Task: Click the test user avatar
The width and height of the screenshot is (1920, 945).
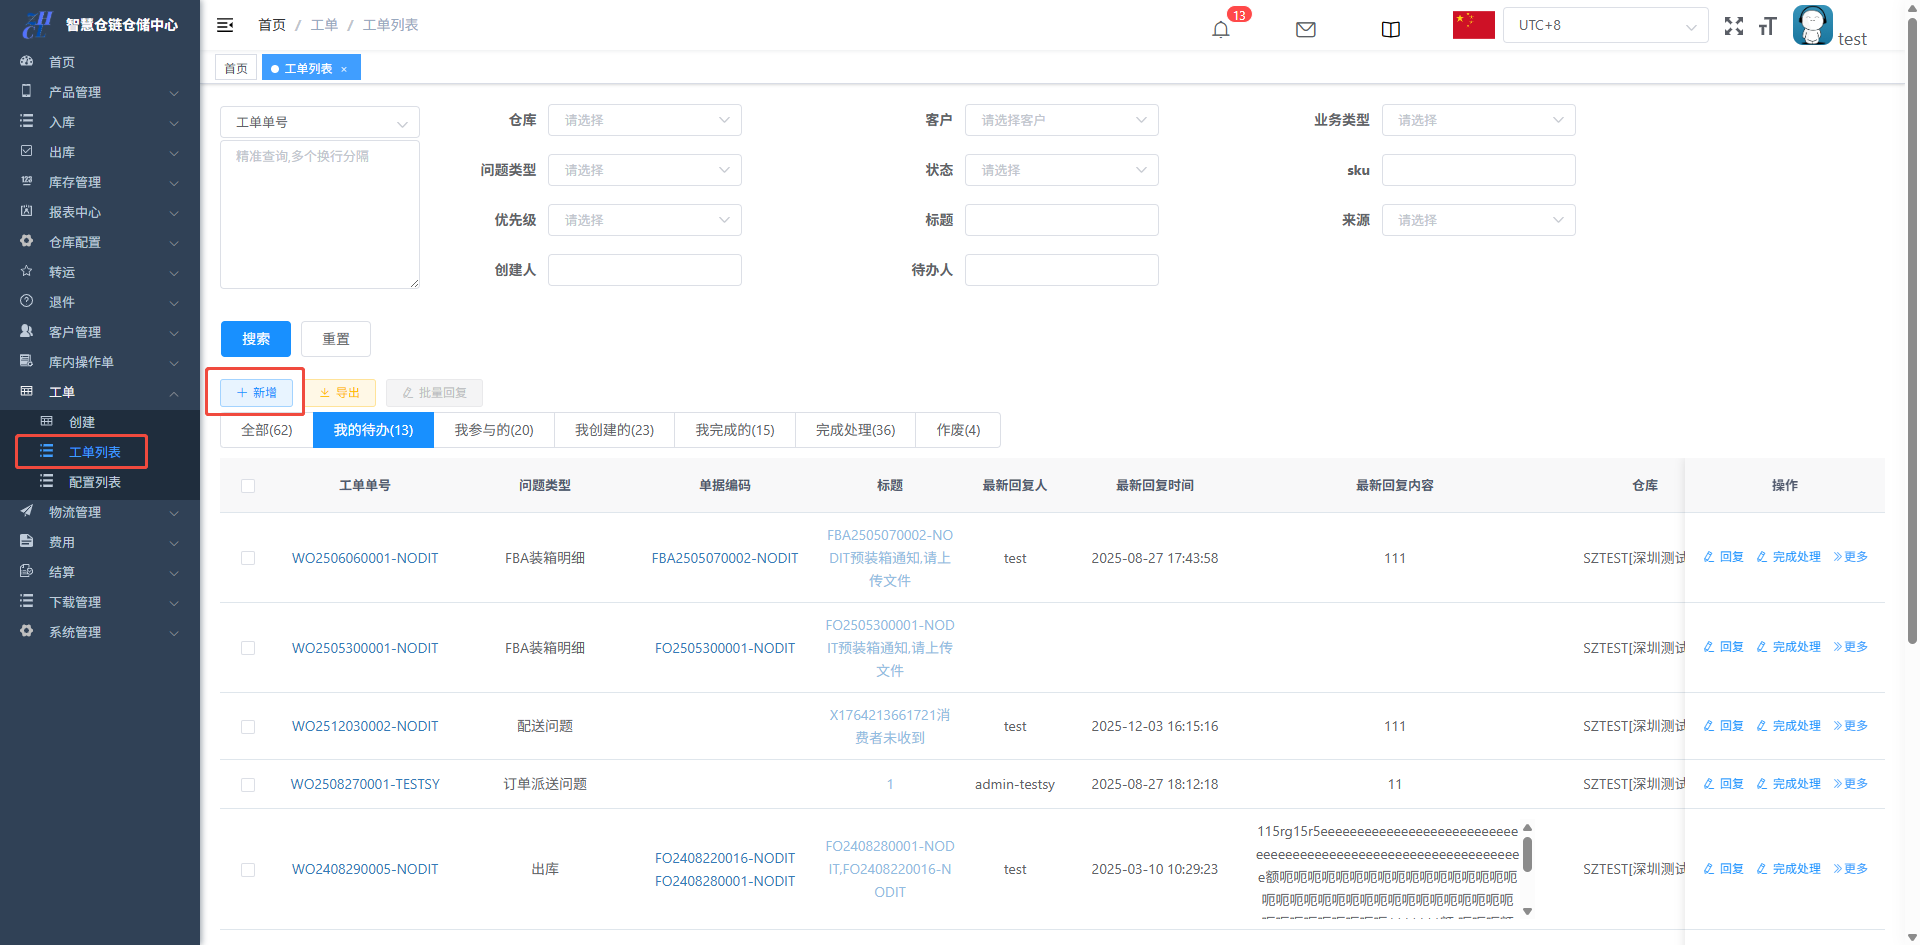Action: pos(1812,25)
